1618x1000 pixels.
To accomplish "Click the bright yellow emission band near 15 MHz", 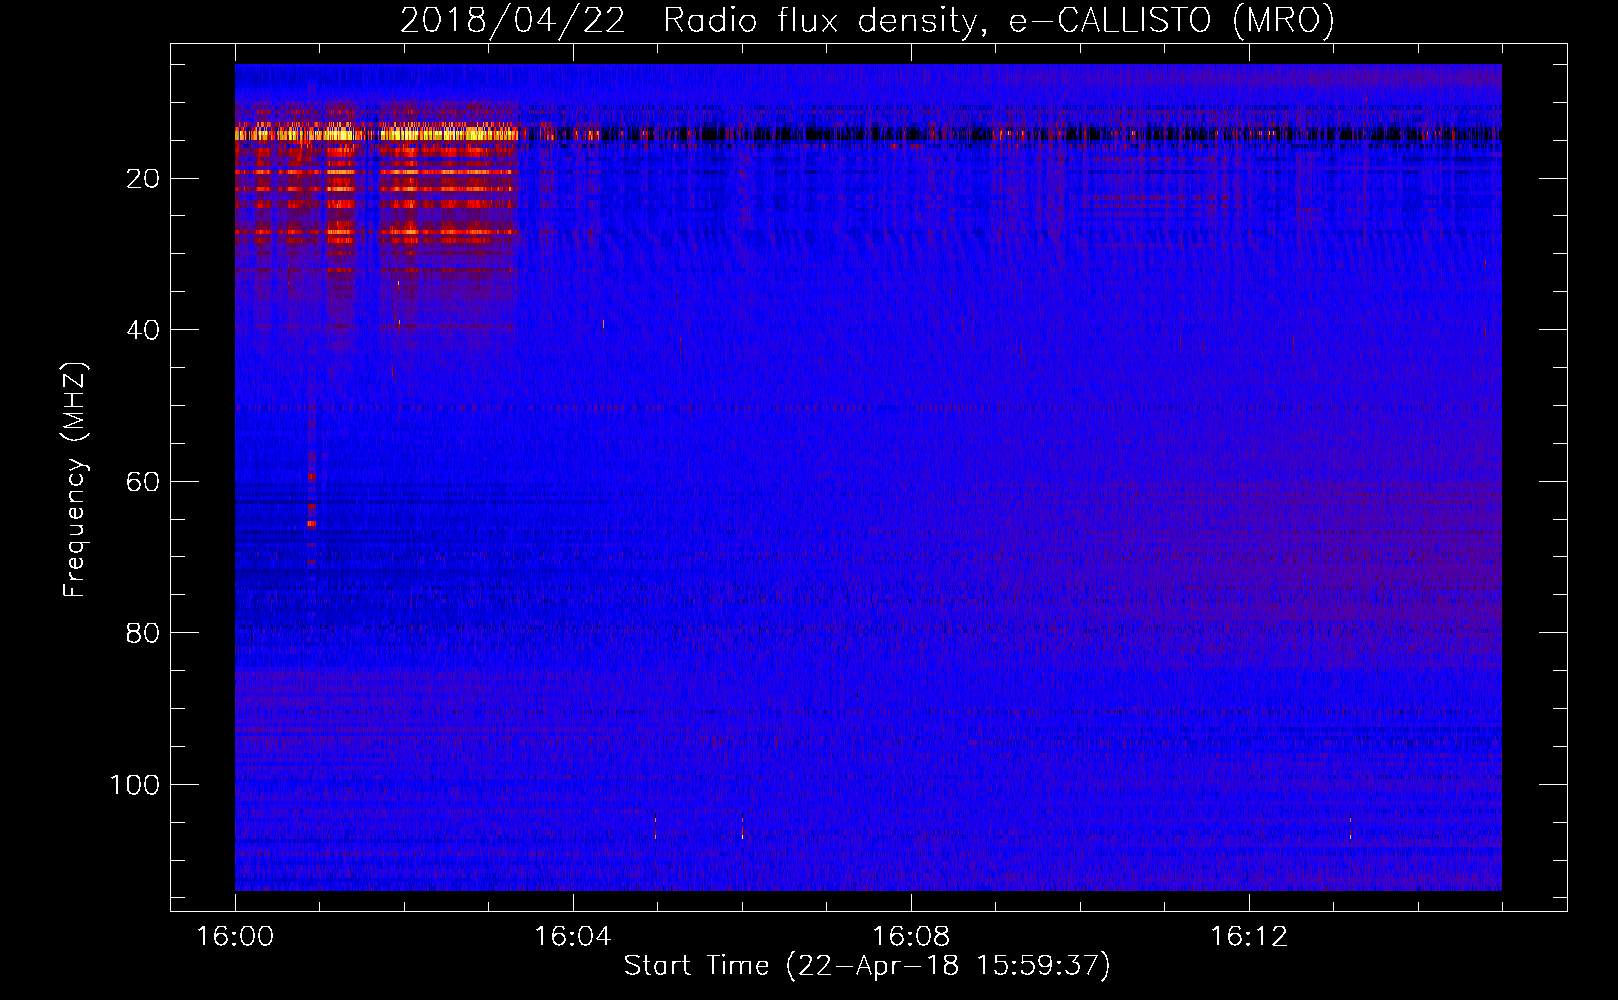I will tap(377, 133).
